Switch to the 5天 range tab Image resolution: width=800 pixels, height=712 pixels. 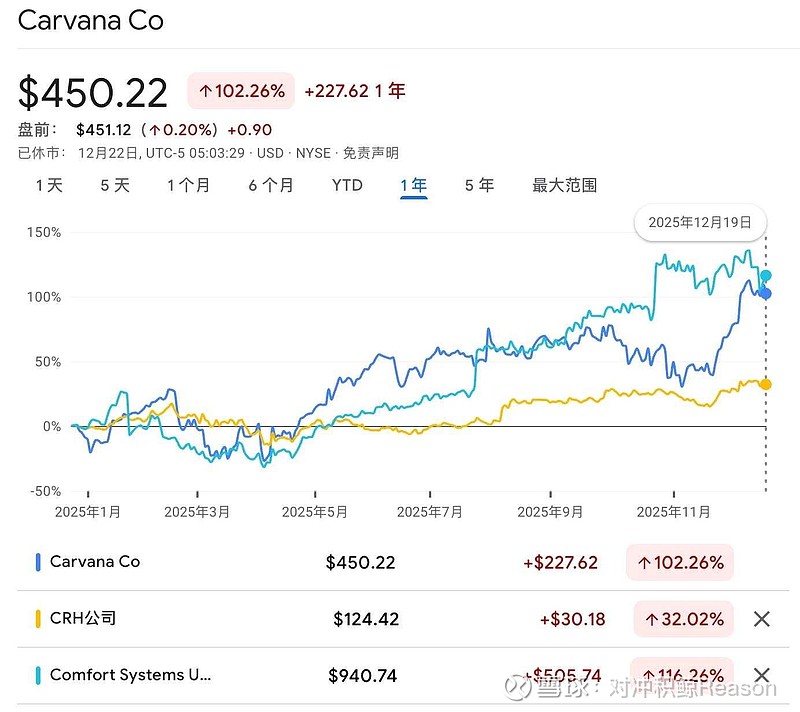coord(115,185)
